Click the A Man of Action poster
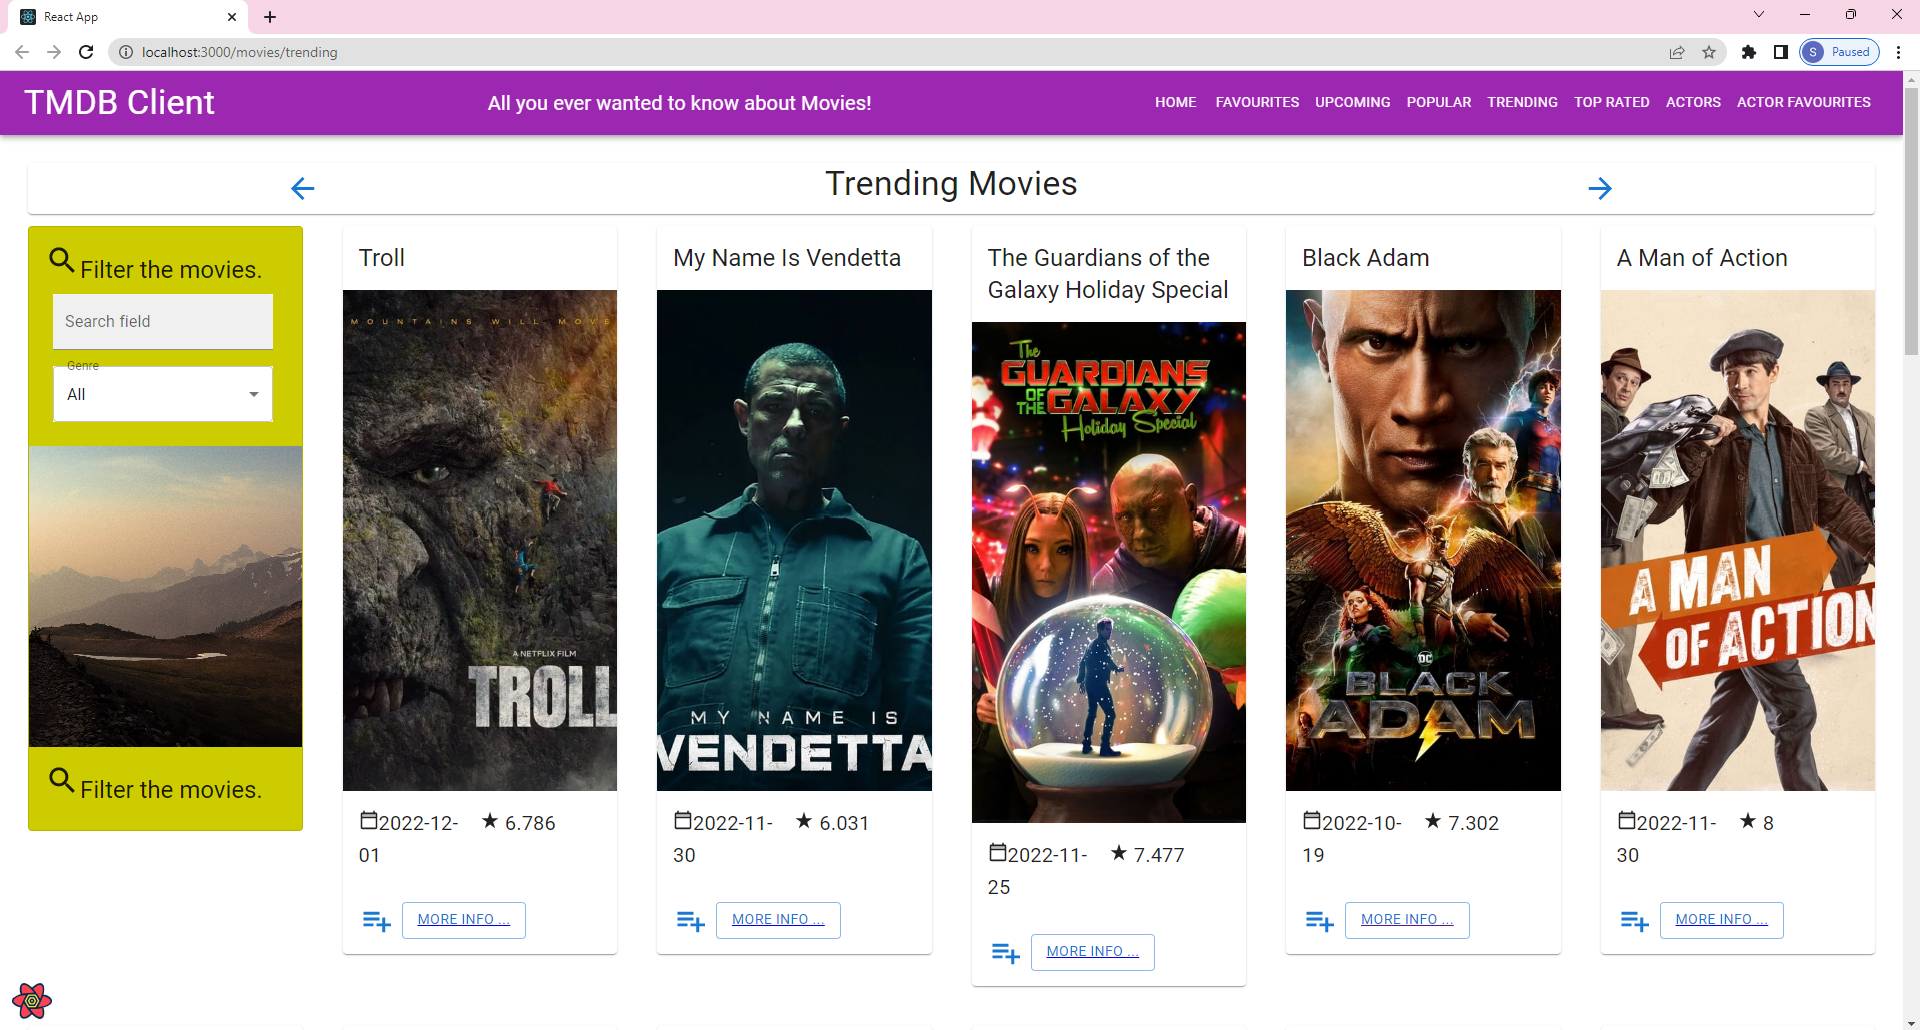Viewport: 1920px width, 1030px height. click(1737, 540)
